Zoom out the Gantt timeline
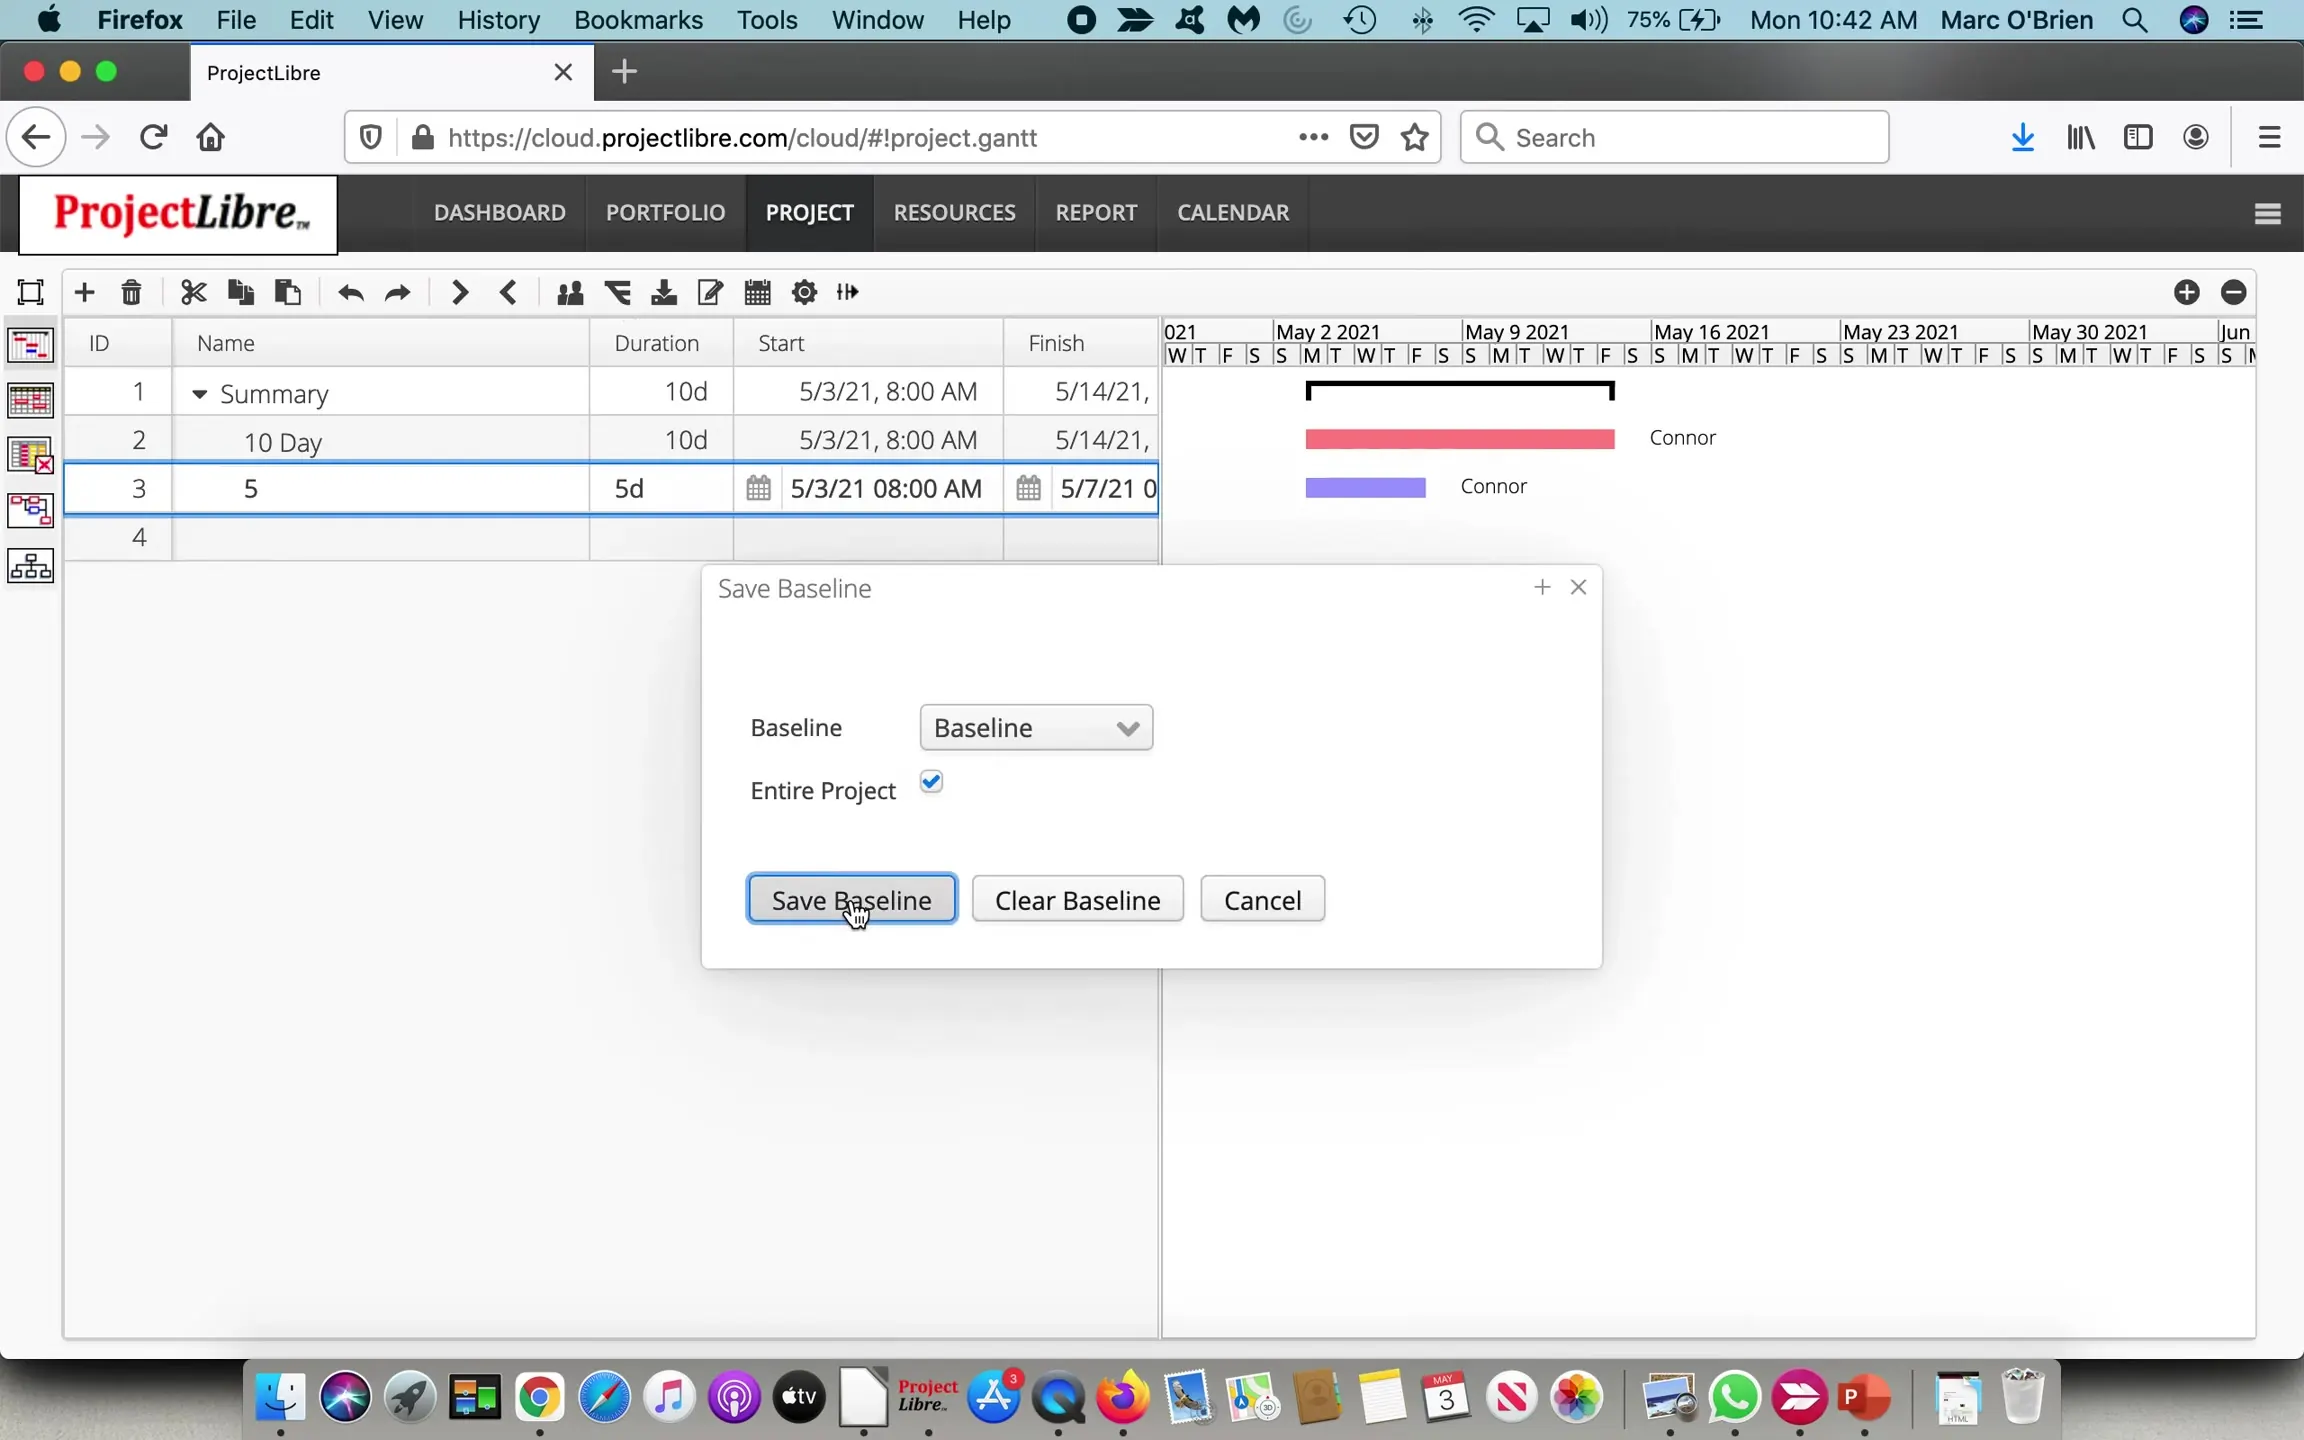Screen dimensions: 2304x1440 pos(2233,292)
